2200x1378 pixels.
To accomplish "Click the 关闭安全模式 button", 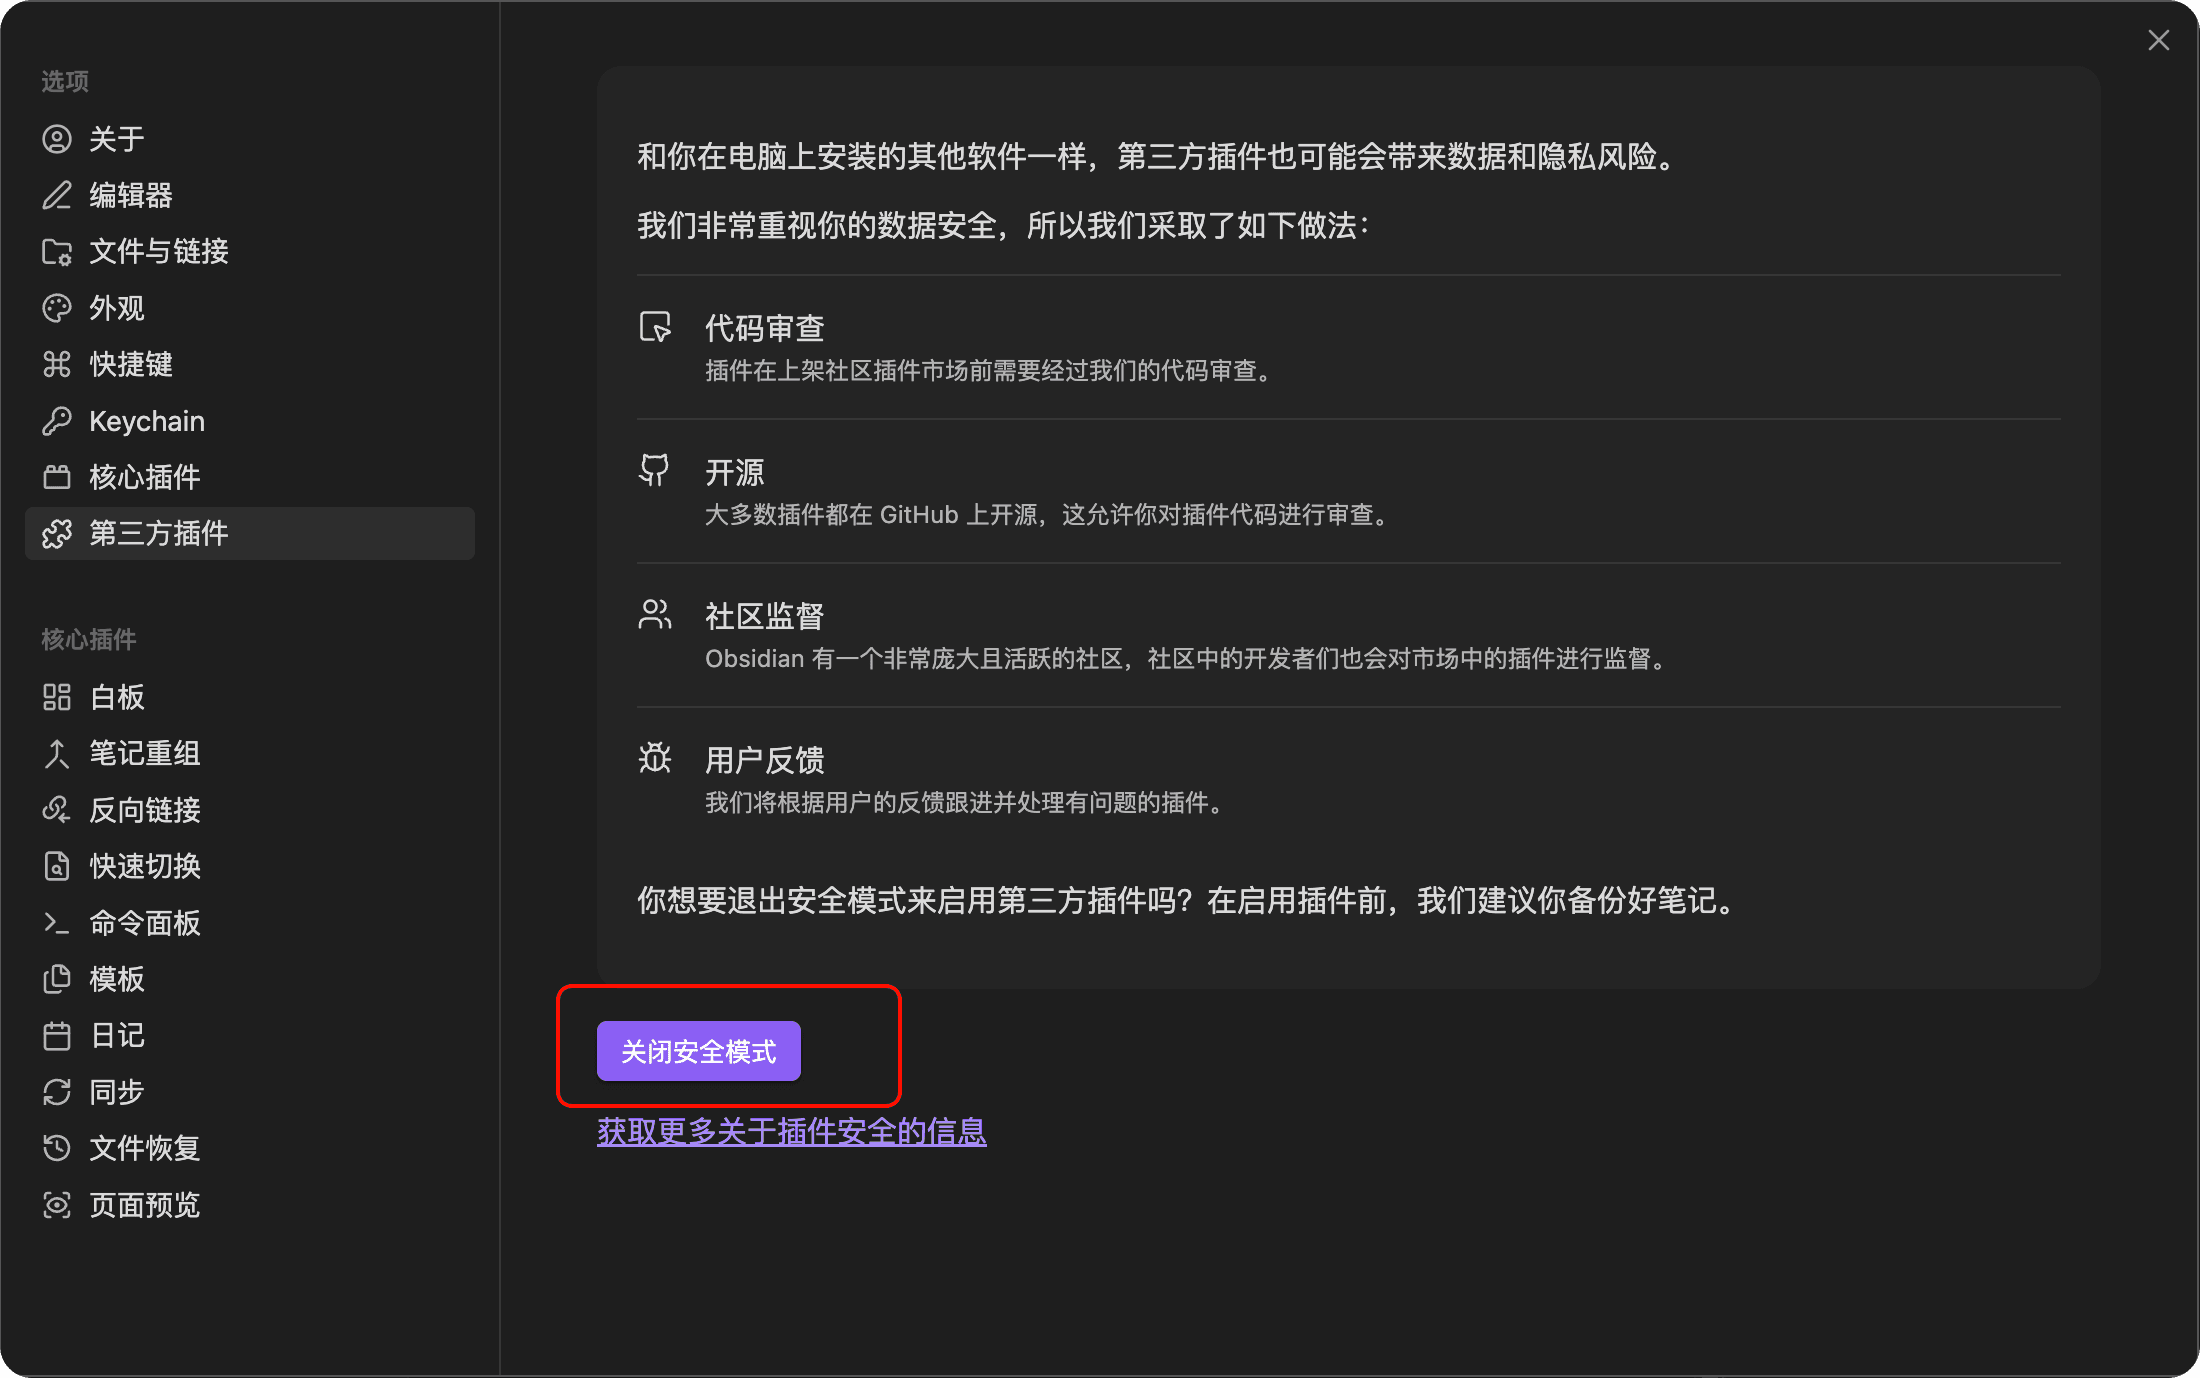I will pos(697,1051).
